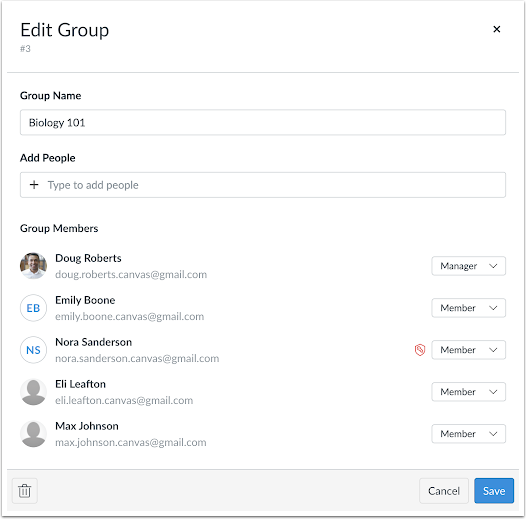The height and width of the screenshot is (519, 526).
Task: Open Eli Leafton's role dropdown
Action: click(x=468, y=392)
